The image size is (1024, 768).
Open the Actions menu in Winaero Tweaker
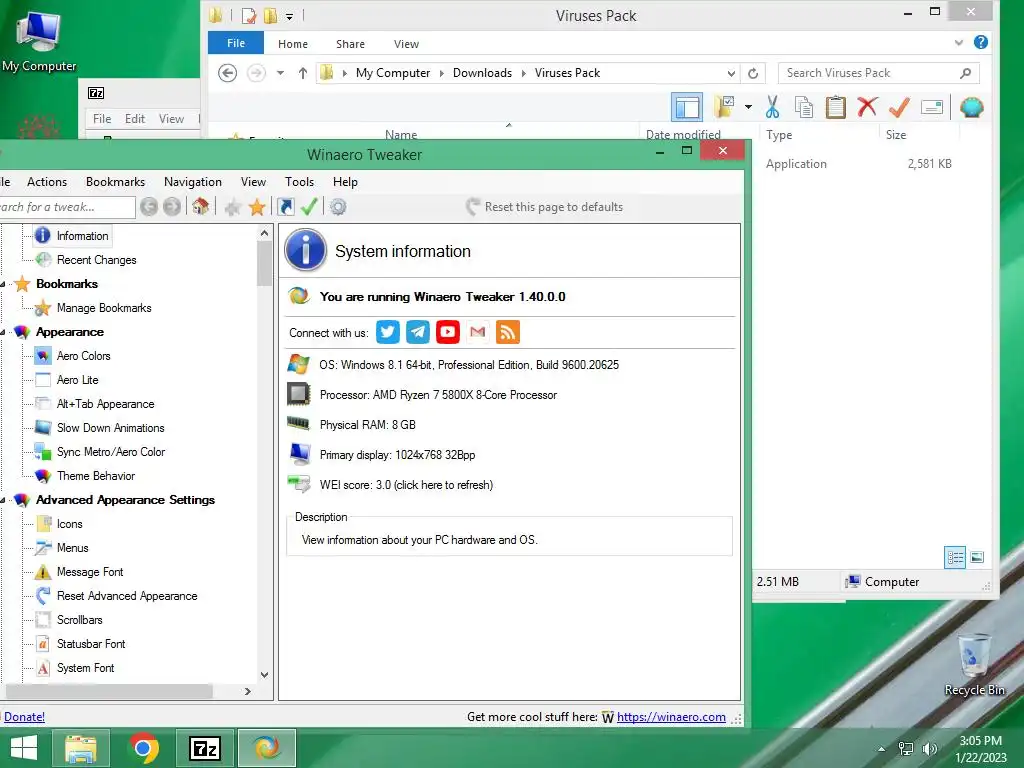[x=47, y=182]
